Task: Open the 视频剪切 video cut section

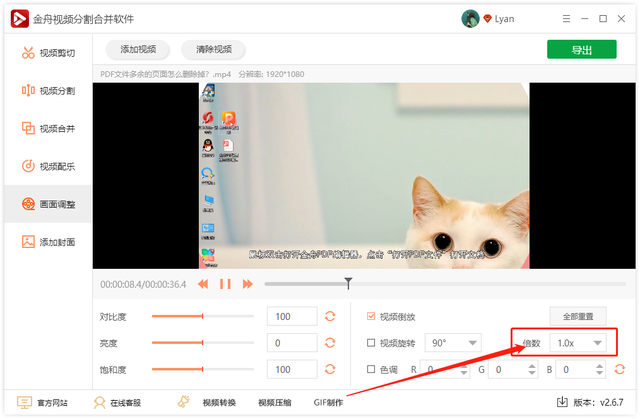Action: click(x=48, y=53)
